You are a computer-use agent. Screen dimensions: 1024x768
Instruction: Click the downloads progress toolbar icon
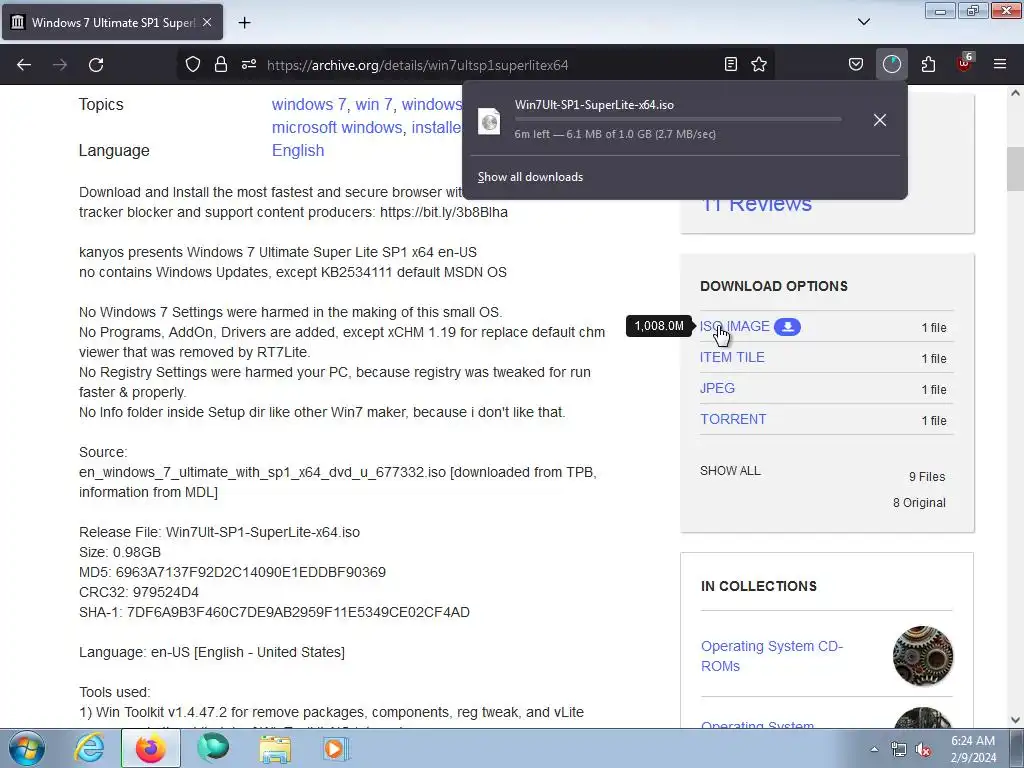click(x=891, y=64)
